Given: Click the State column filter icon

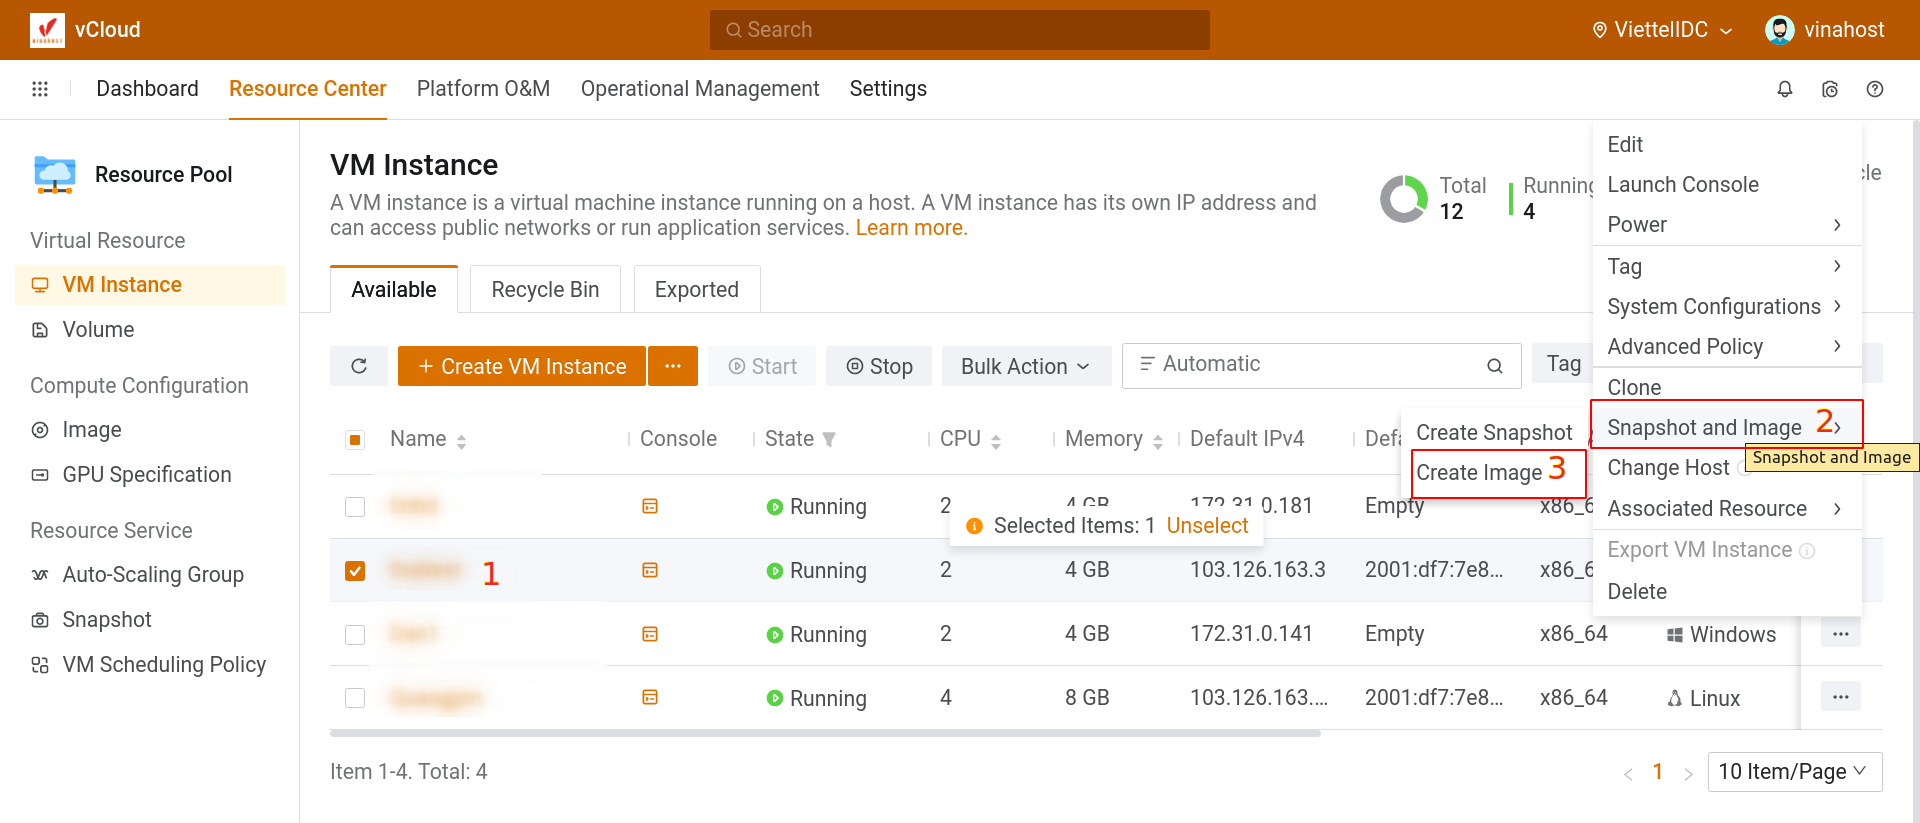Looking at the screenshot, I should [829, 439].
